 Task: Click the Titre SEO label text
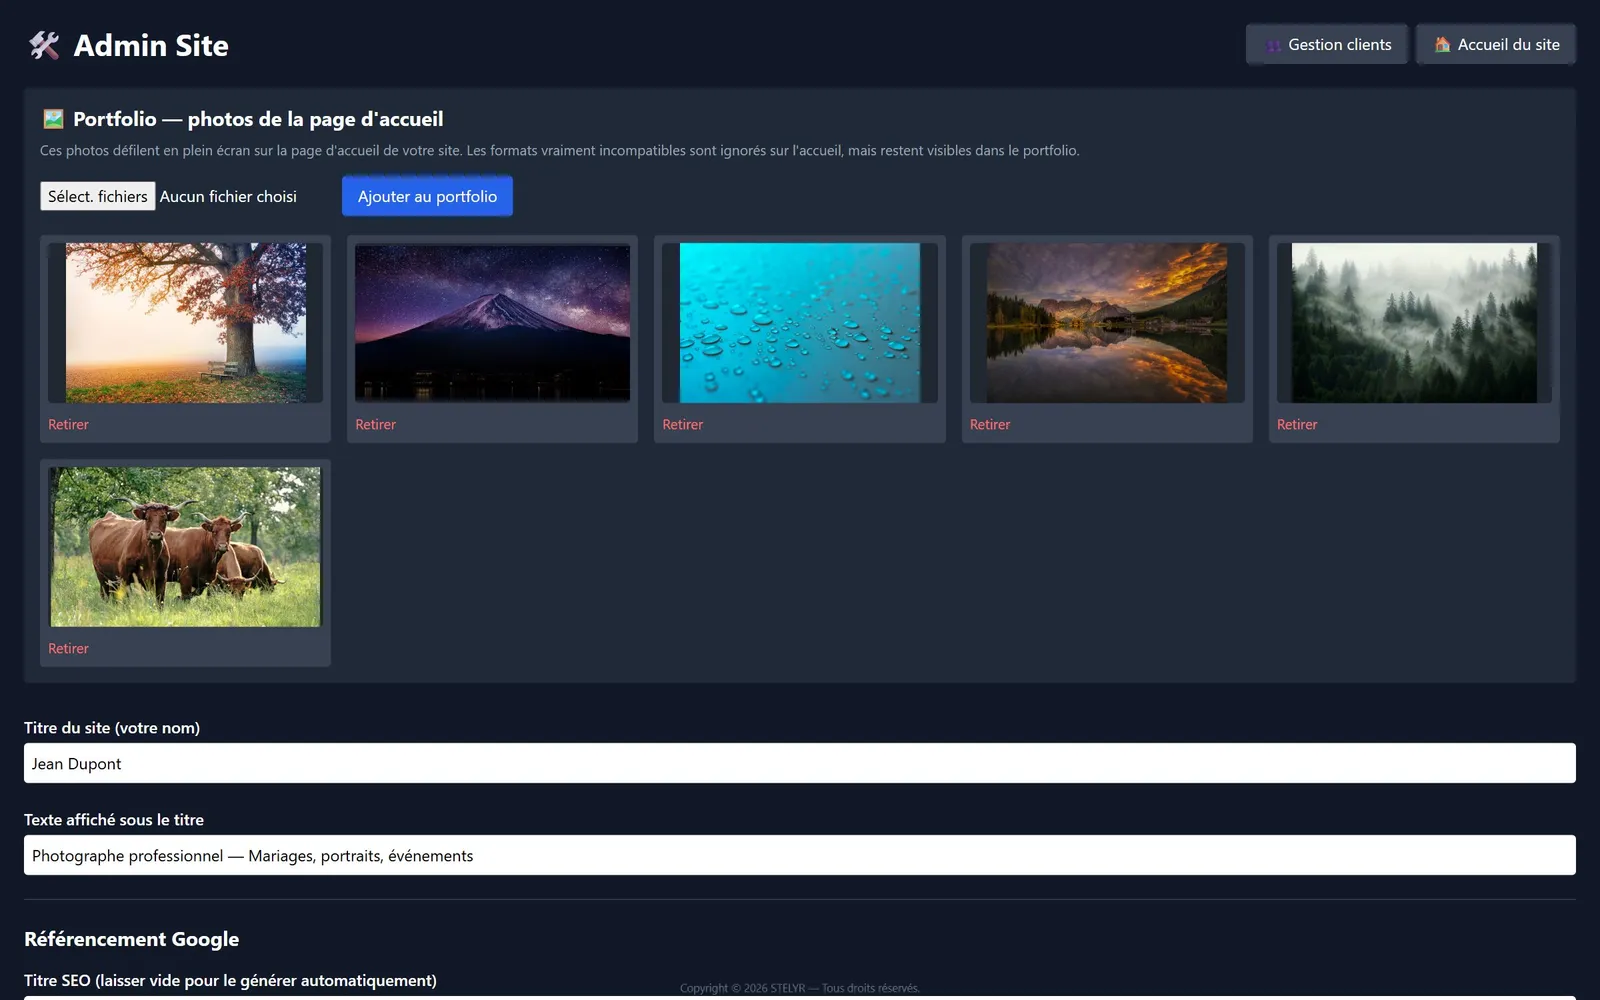pos(230,980)
